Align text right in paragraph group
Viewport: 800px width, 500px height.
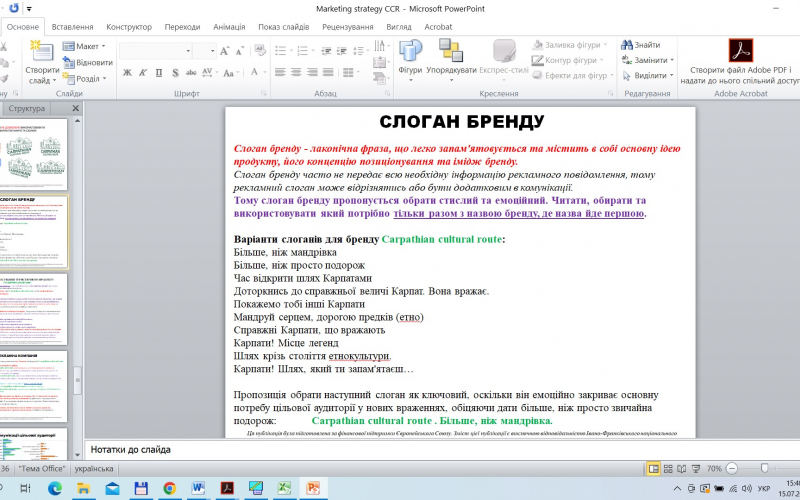[312, 72]
